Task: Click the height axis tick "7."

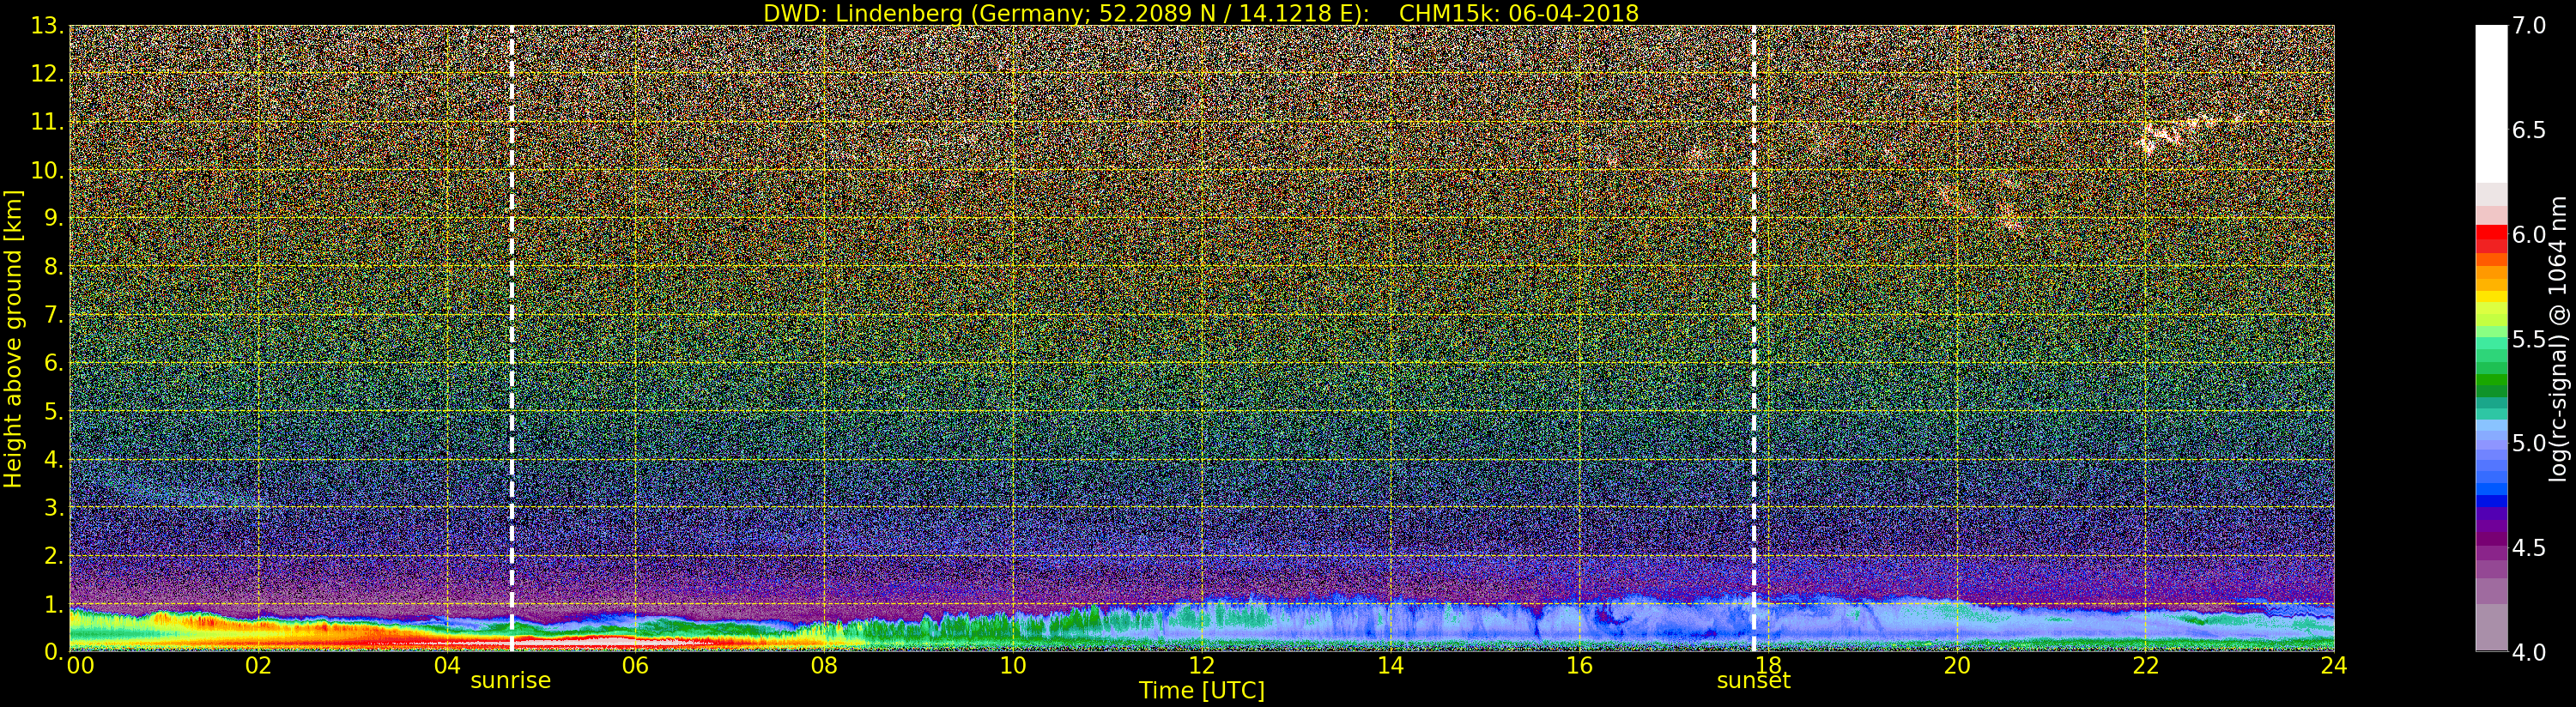Action: tap(54, 315)
